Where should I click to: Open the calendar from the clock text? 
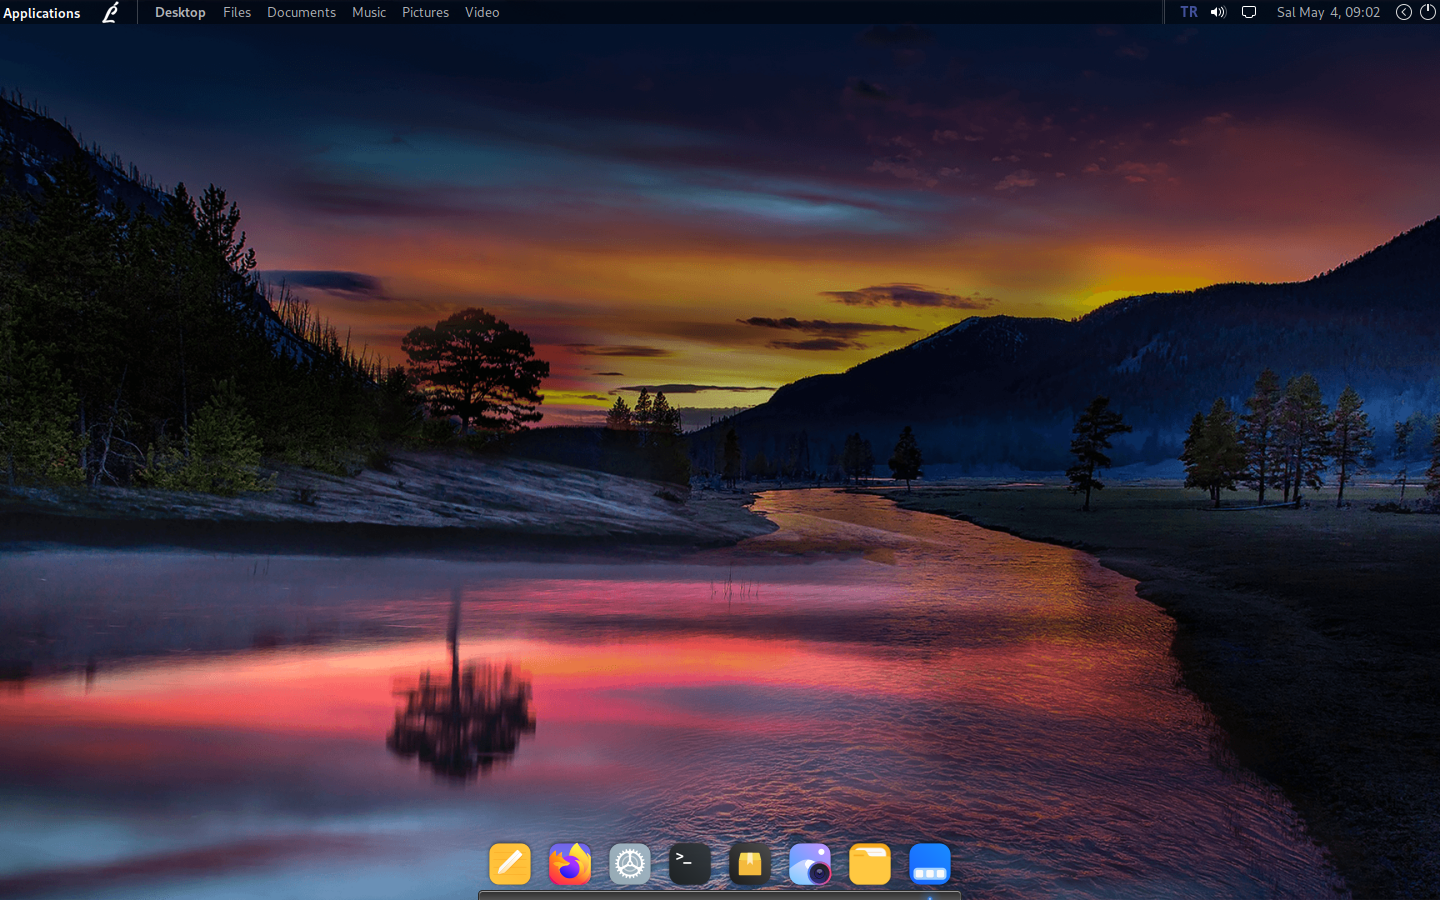pyautogui.click(x=1328, y=12)
